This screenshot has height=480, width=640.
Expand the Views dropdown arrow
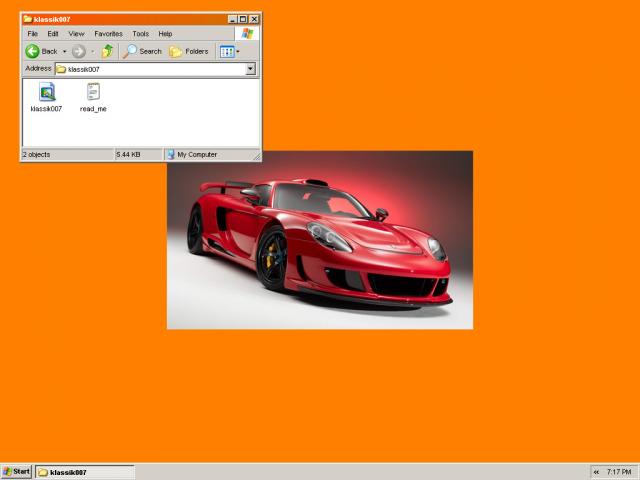(238, 51)
